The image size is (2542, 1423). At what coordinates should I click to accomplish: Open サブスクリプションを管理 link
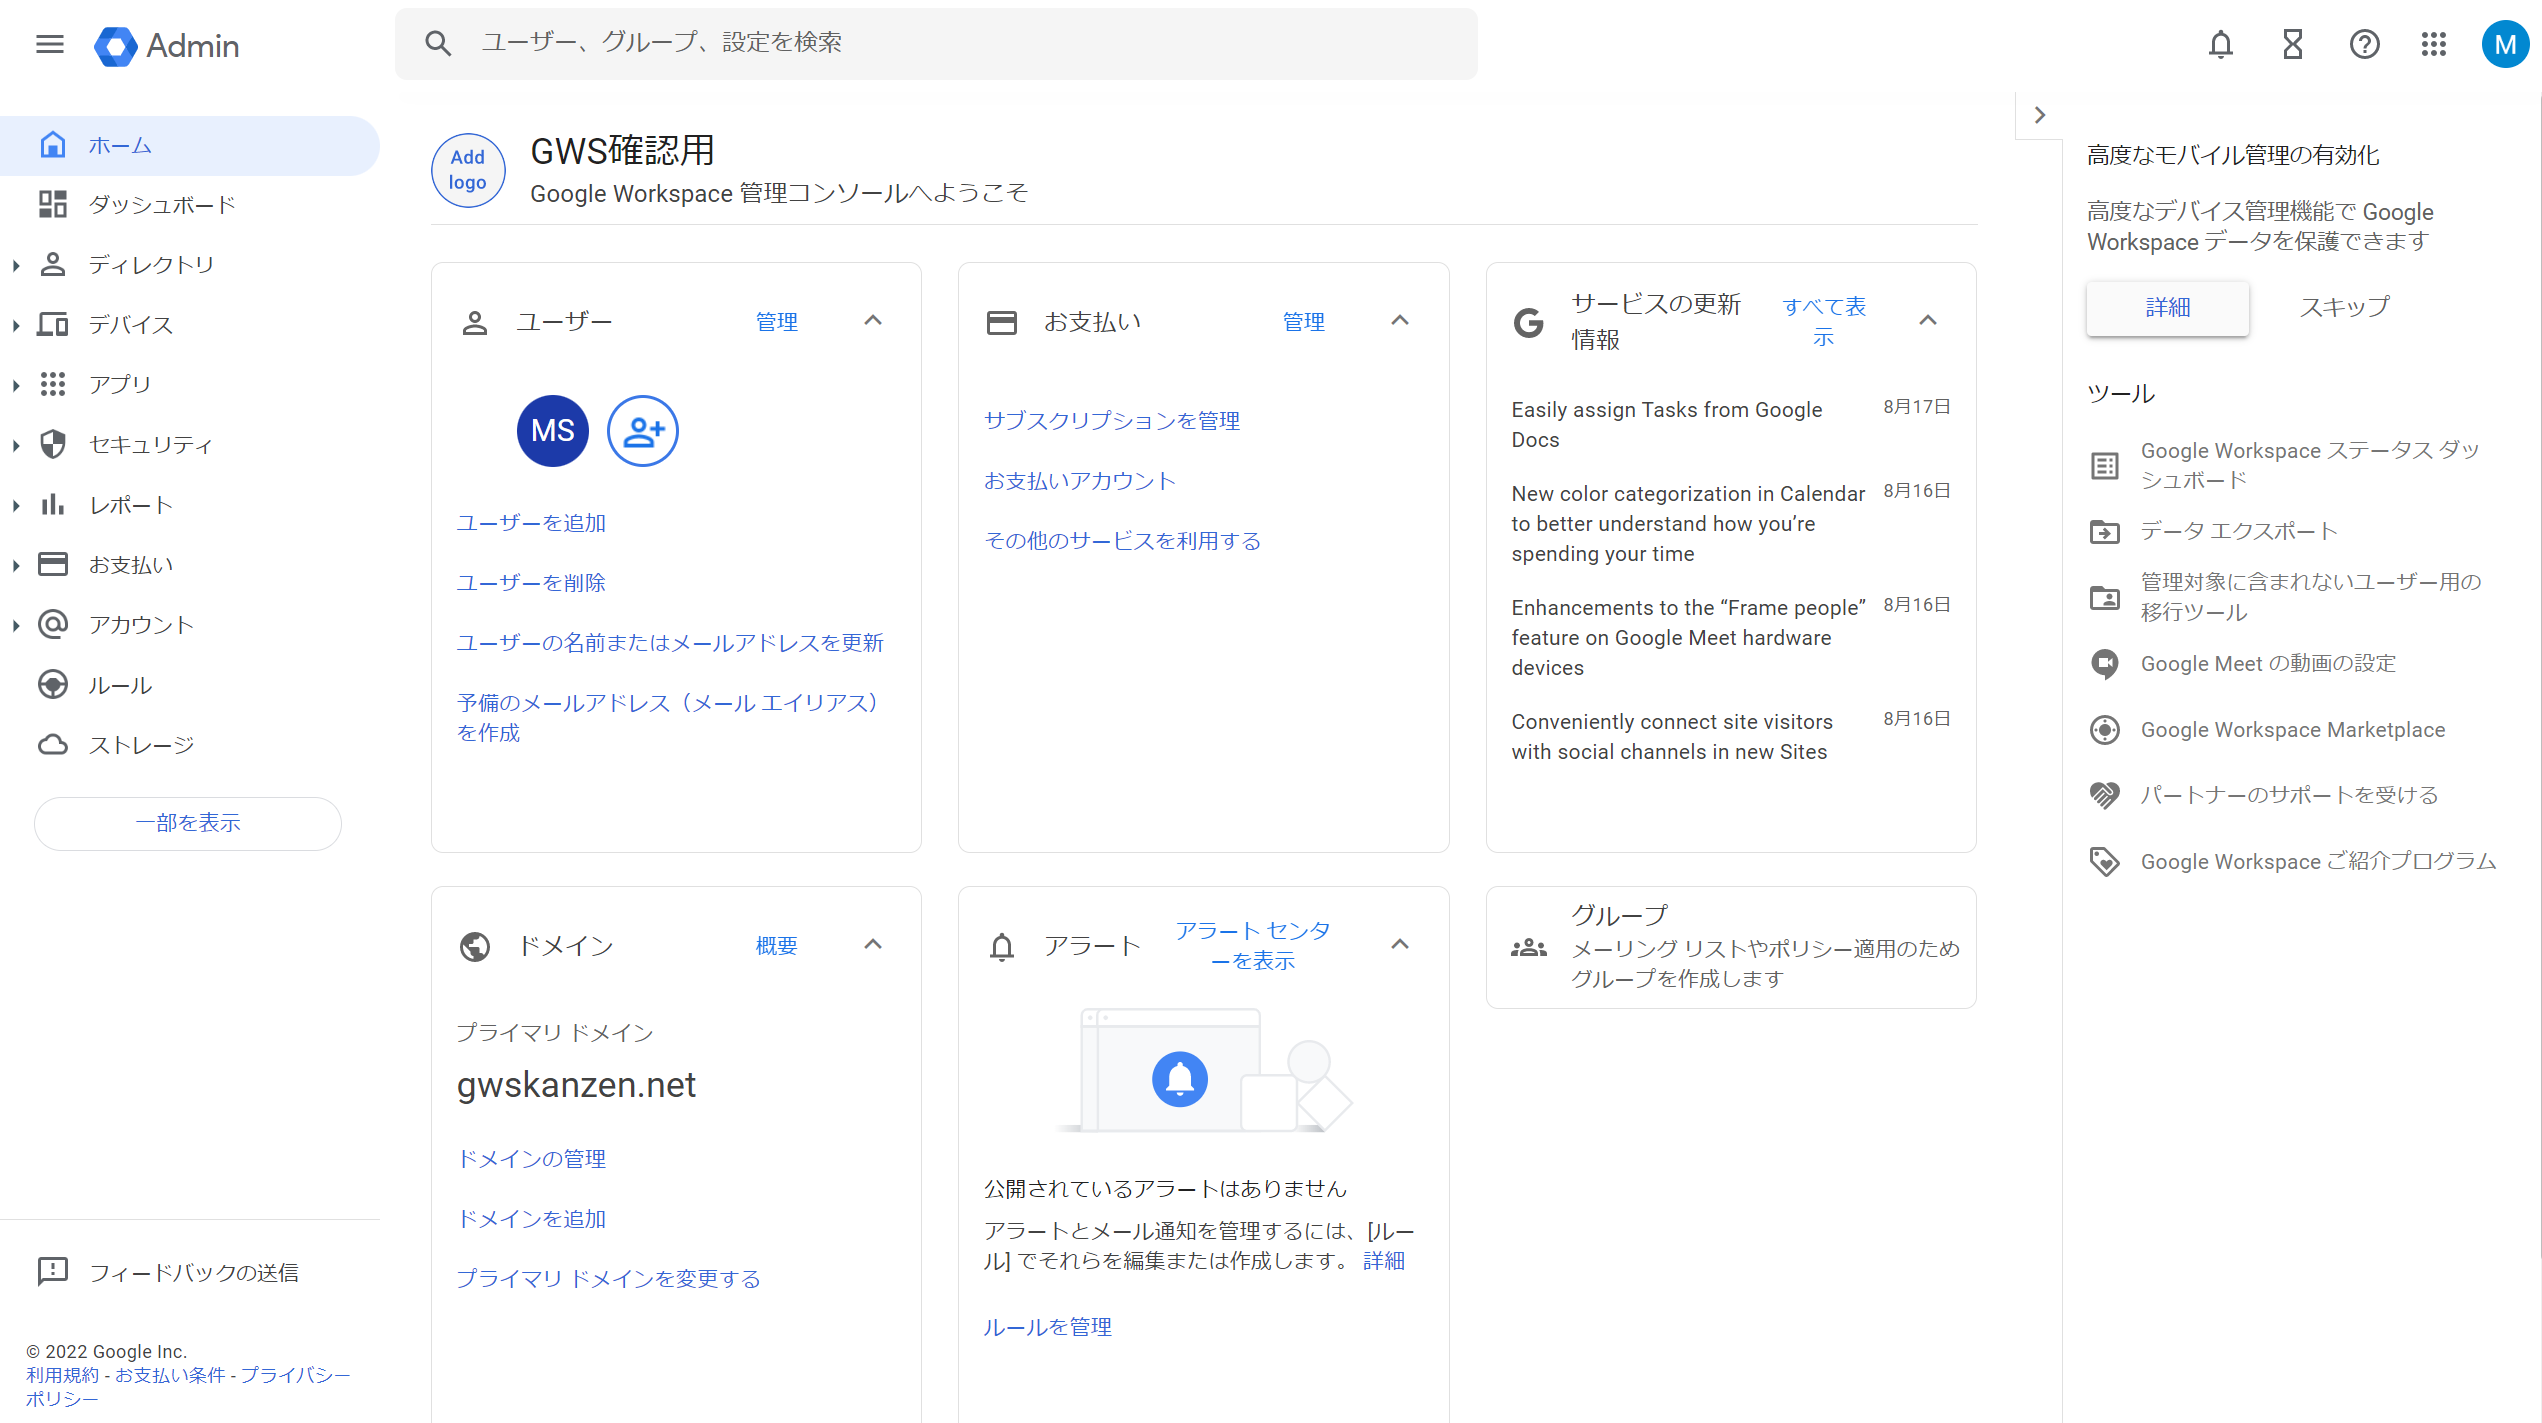pyautogui.click(x=1111, y=421)
